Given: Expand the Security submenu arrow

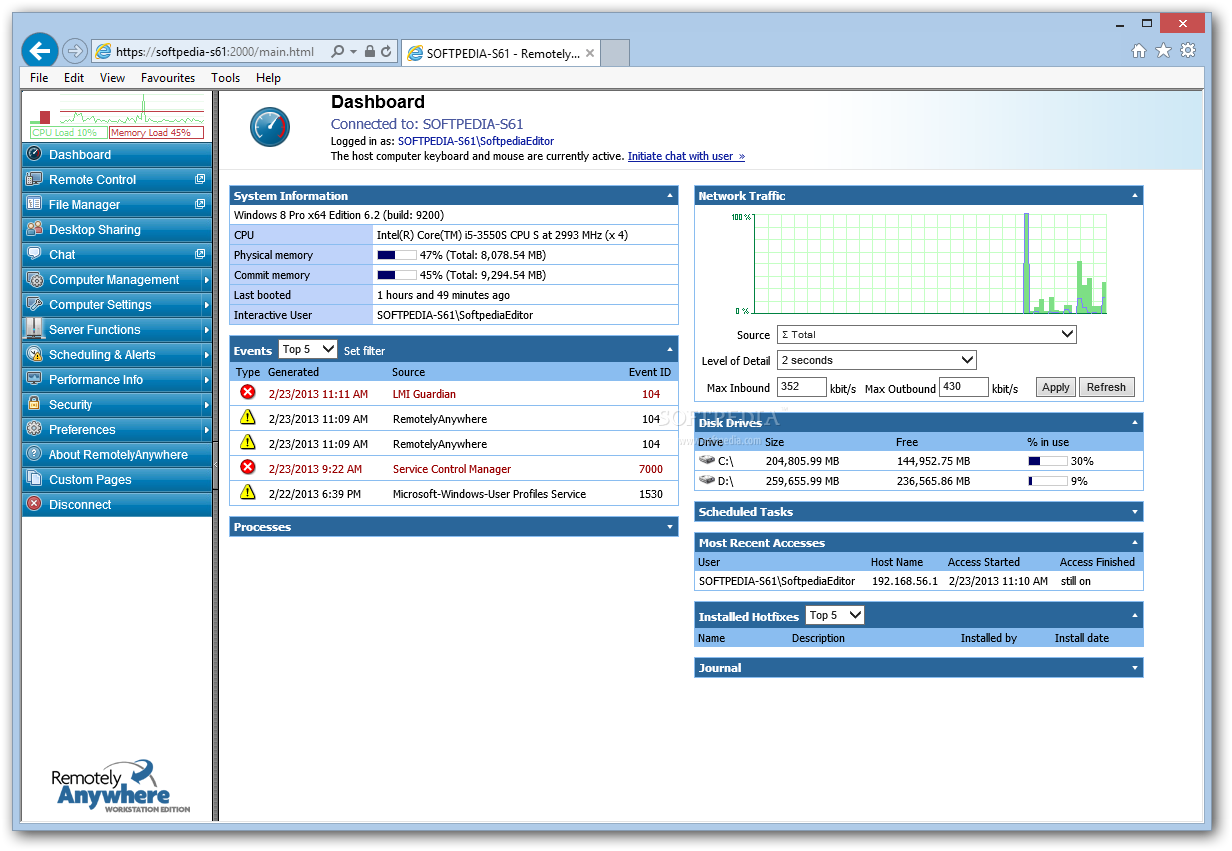Looking at the screenshot, I should (x=207, y=405).
